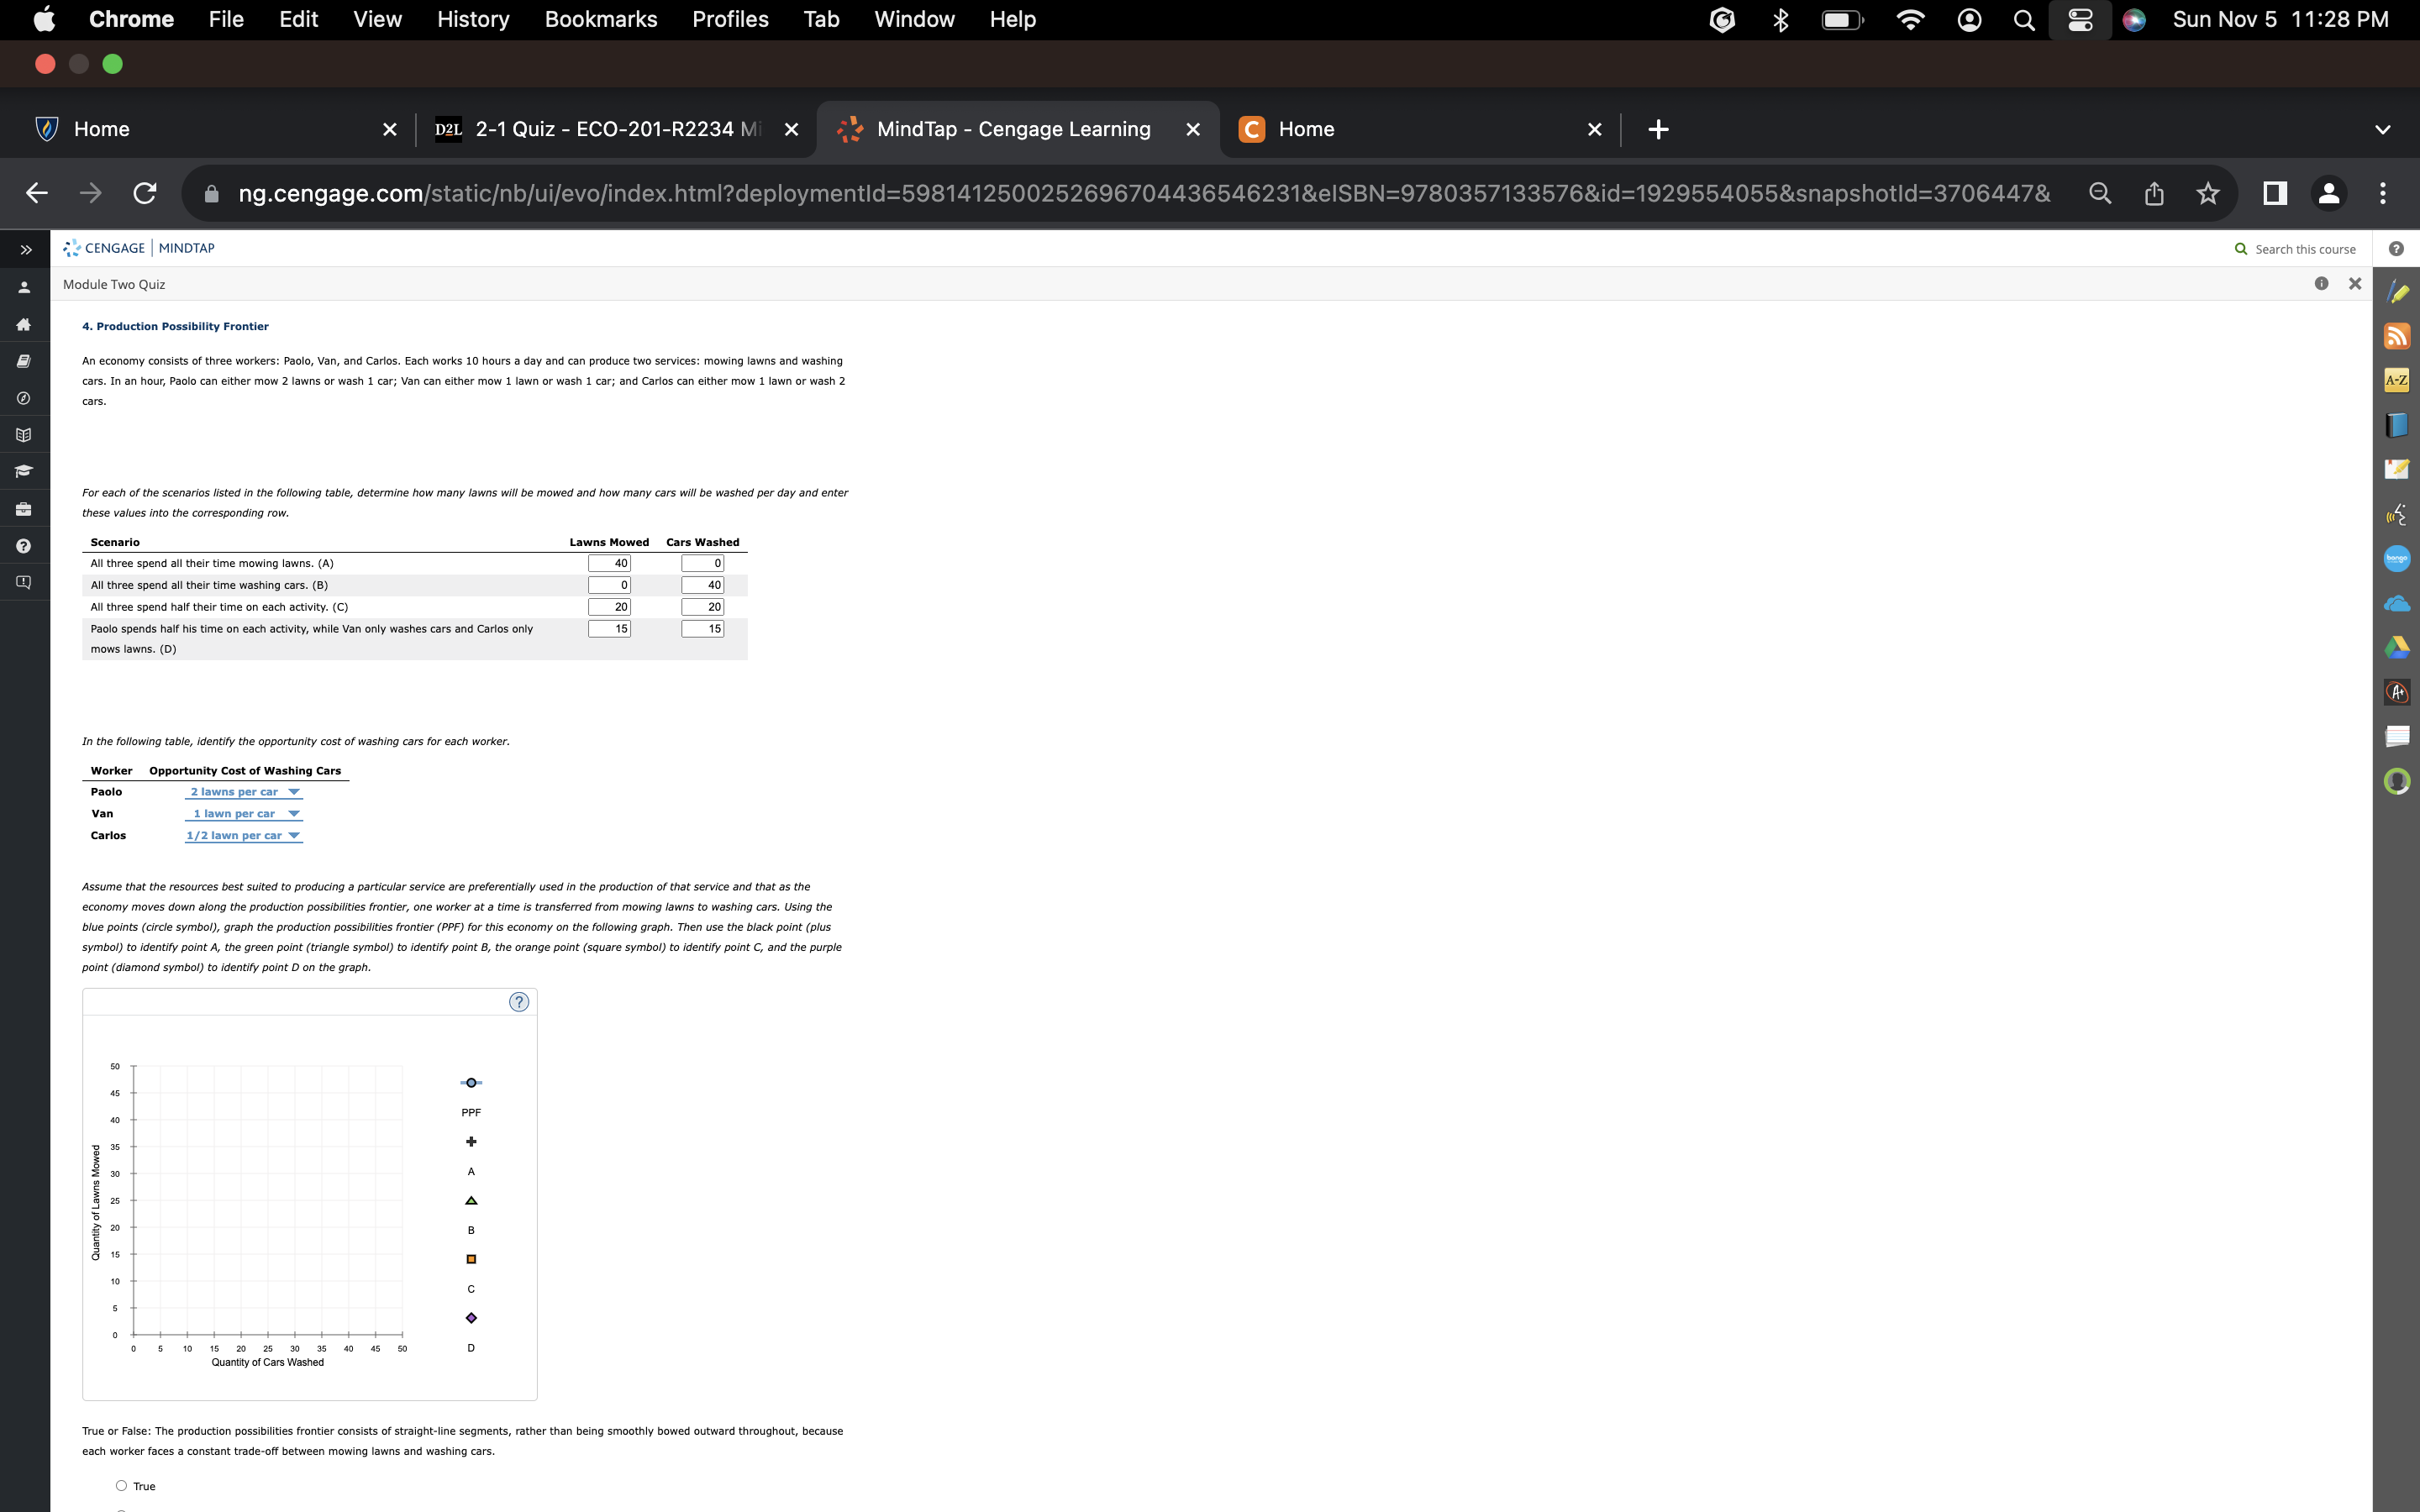Click the highlighter pen icon in right sidebar
The image size is (2420, 1512).
(2397, 292)
